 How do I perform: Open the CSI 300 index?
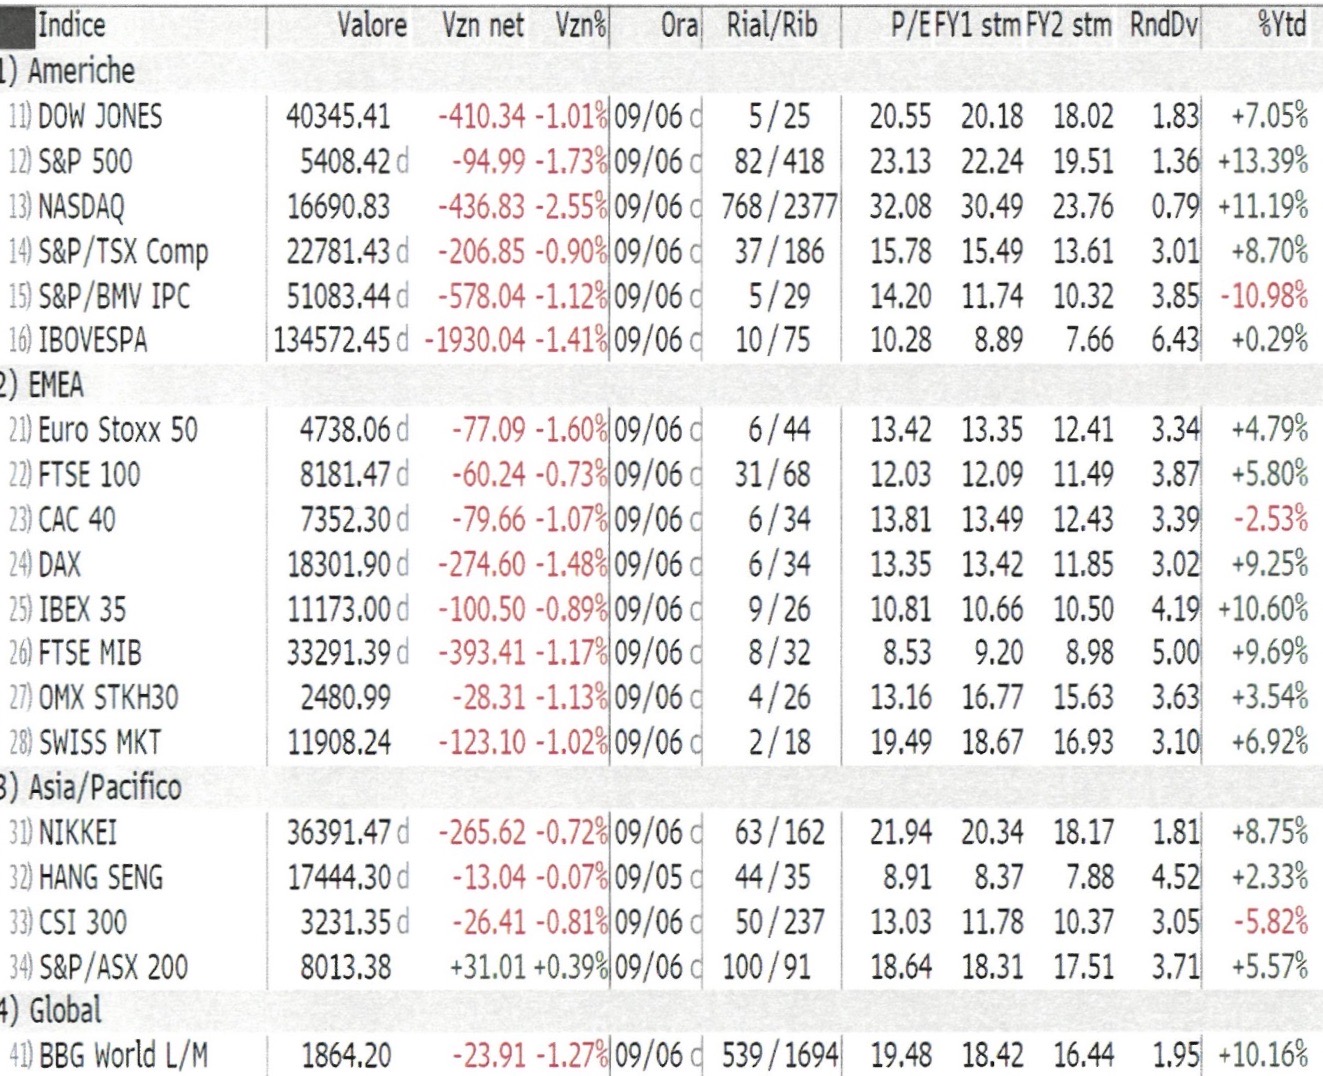83,922
